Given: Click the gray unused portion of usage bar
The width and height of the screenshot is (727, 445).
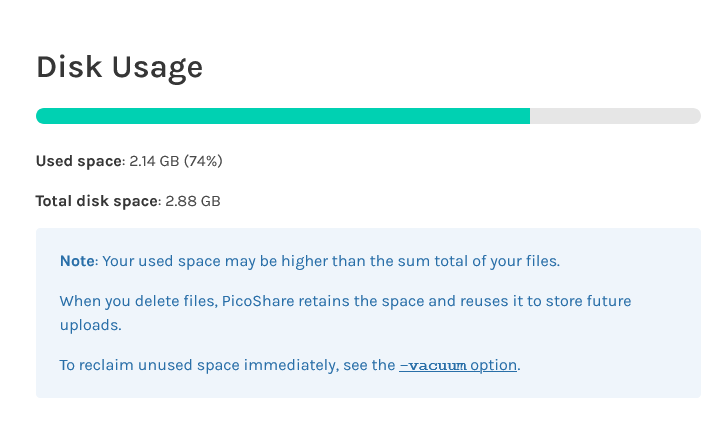Looking at the screenshot, I should point(615,116).
